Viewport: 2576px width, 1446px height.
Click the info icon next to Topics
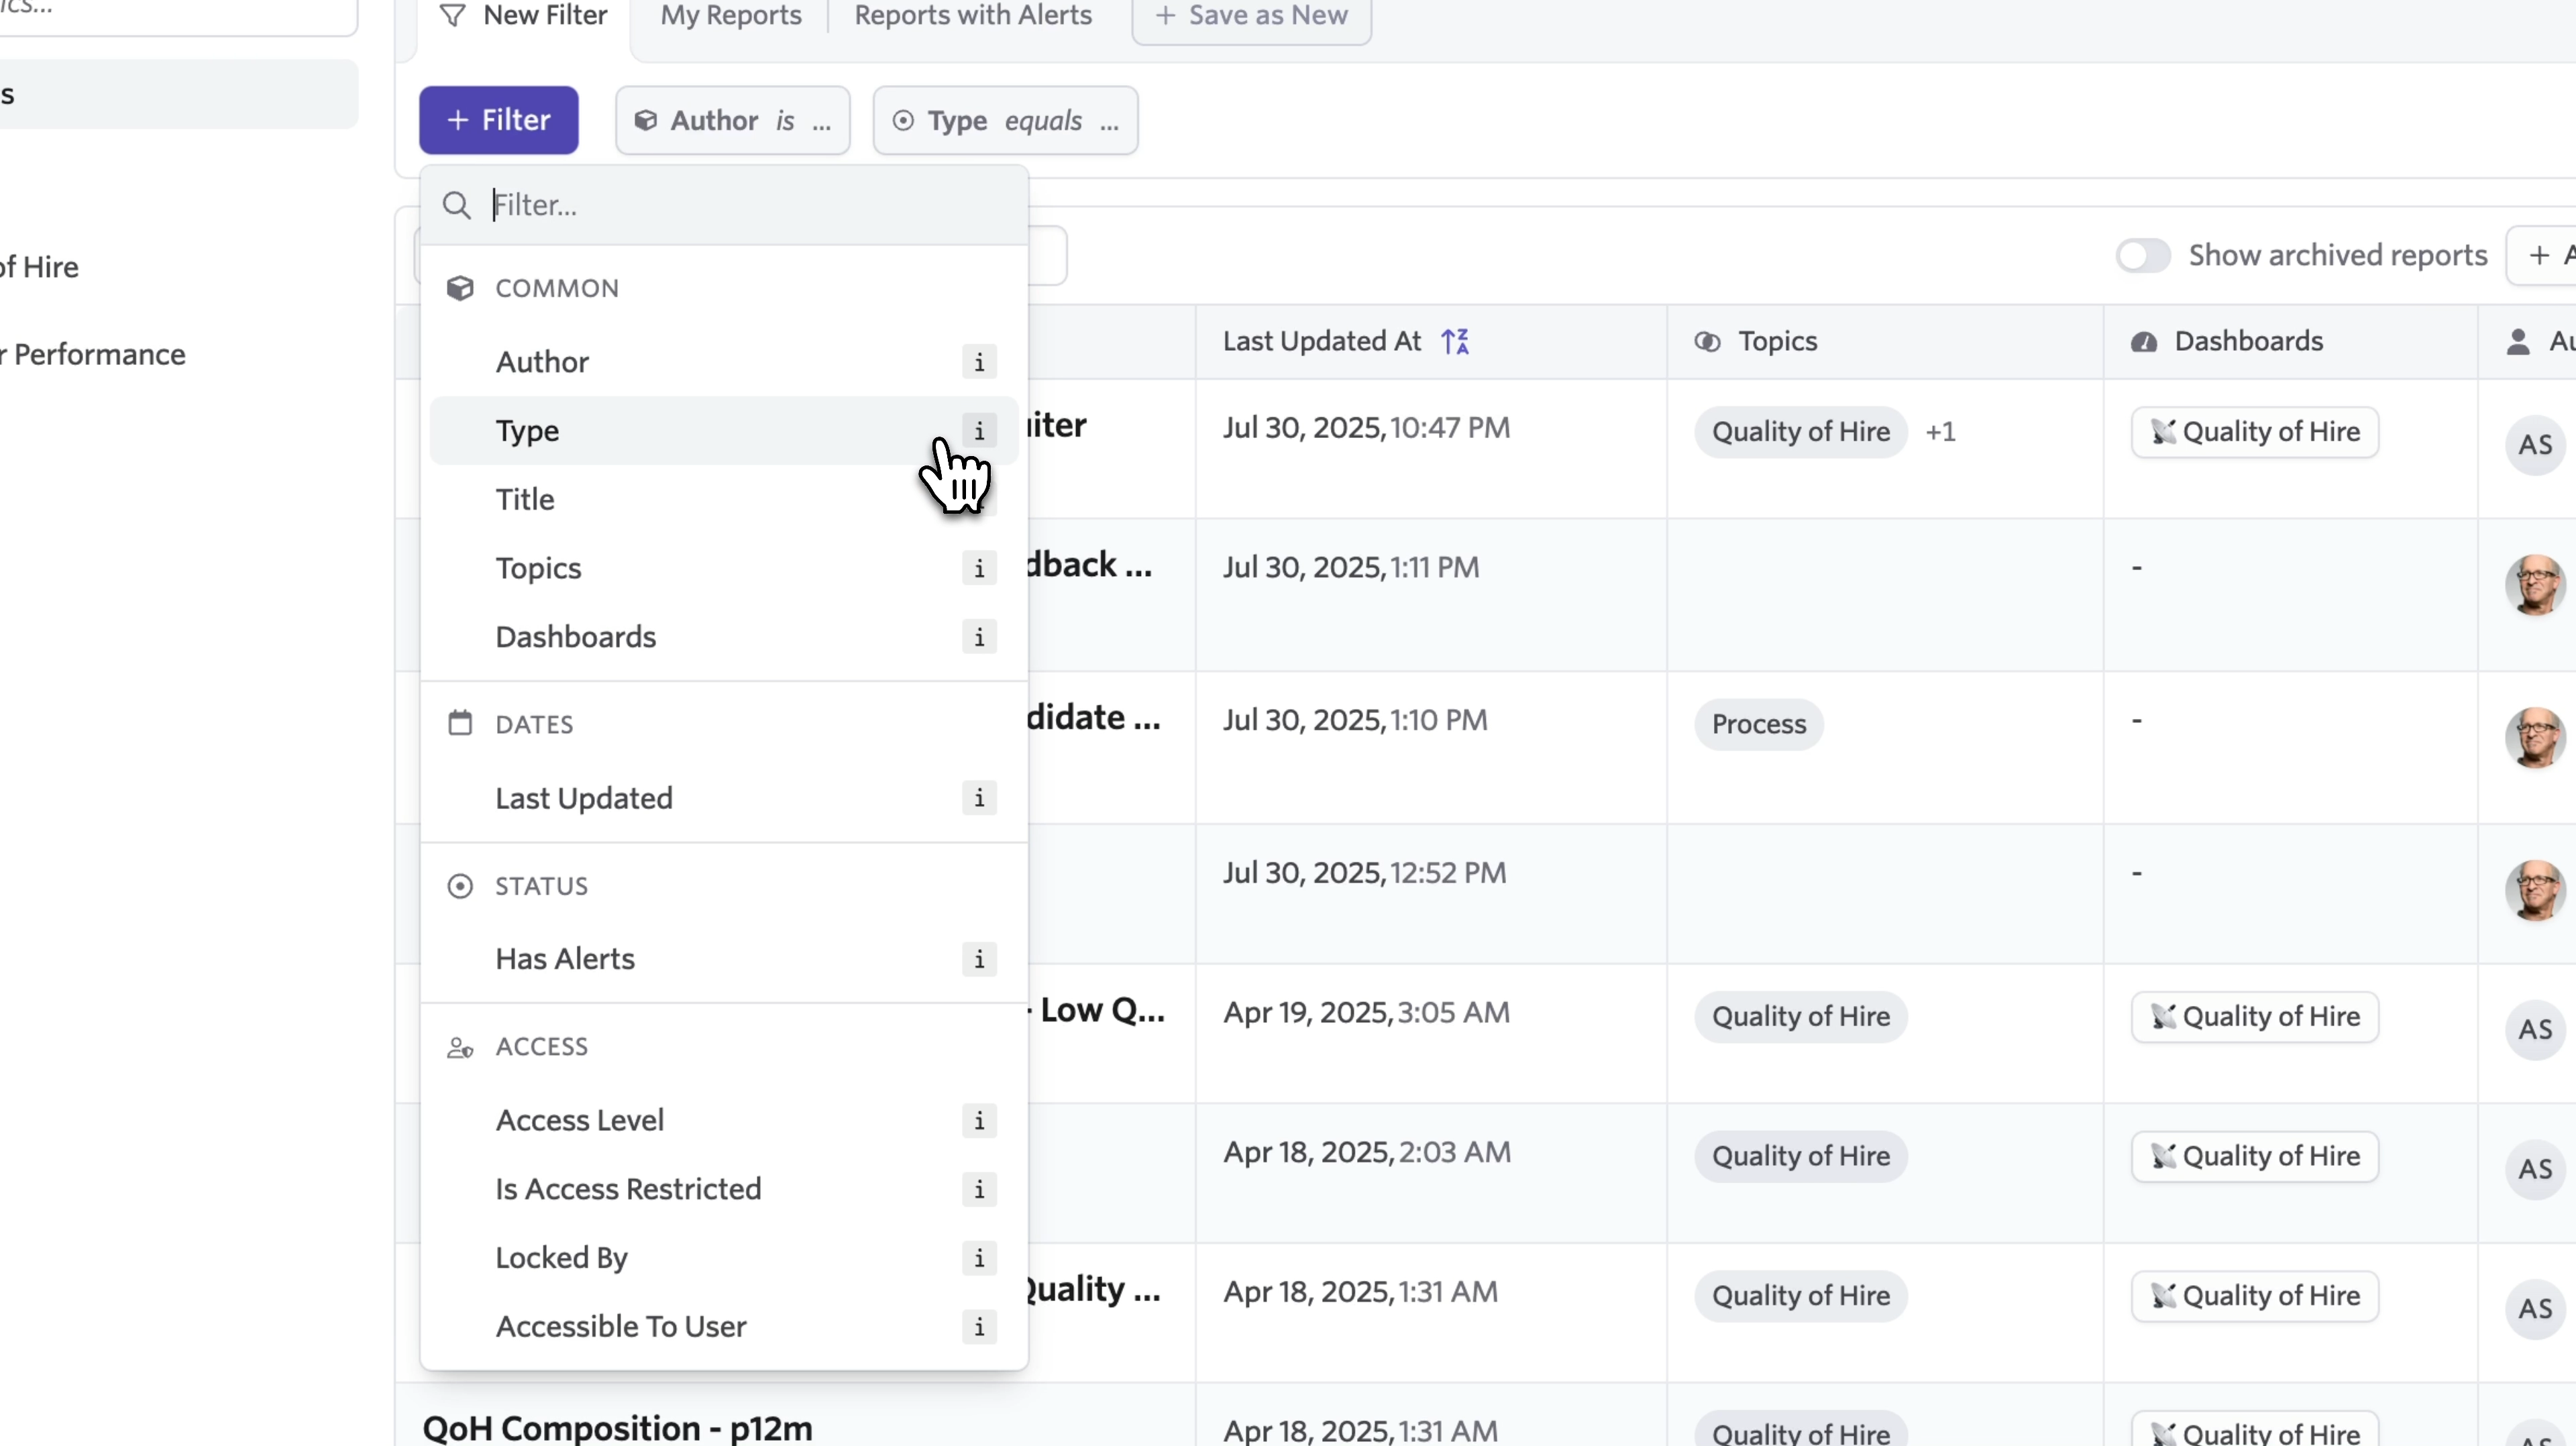[x=979, y=568]
